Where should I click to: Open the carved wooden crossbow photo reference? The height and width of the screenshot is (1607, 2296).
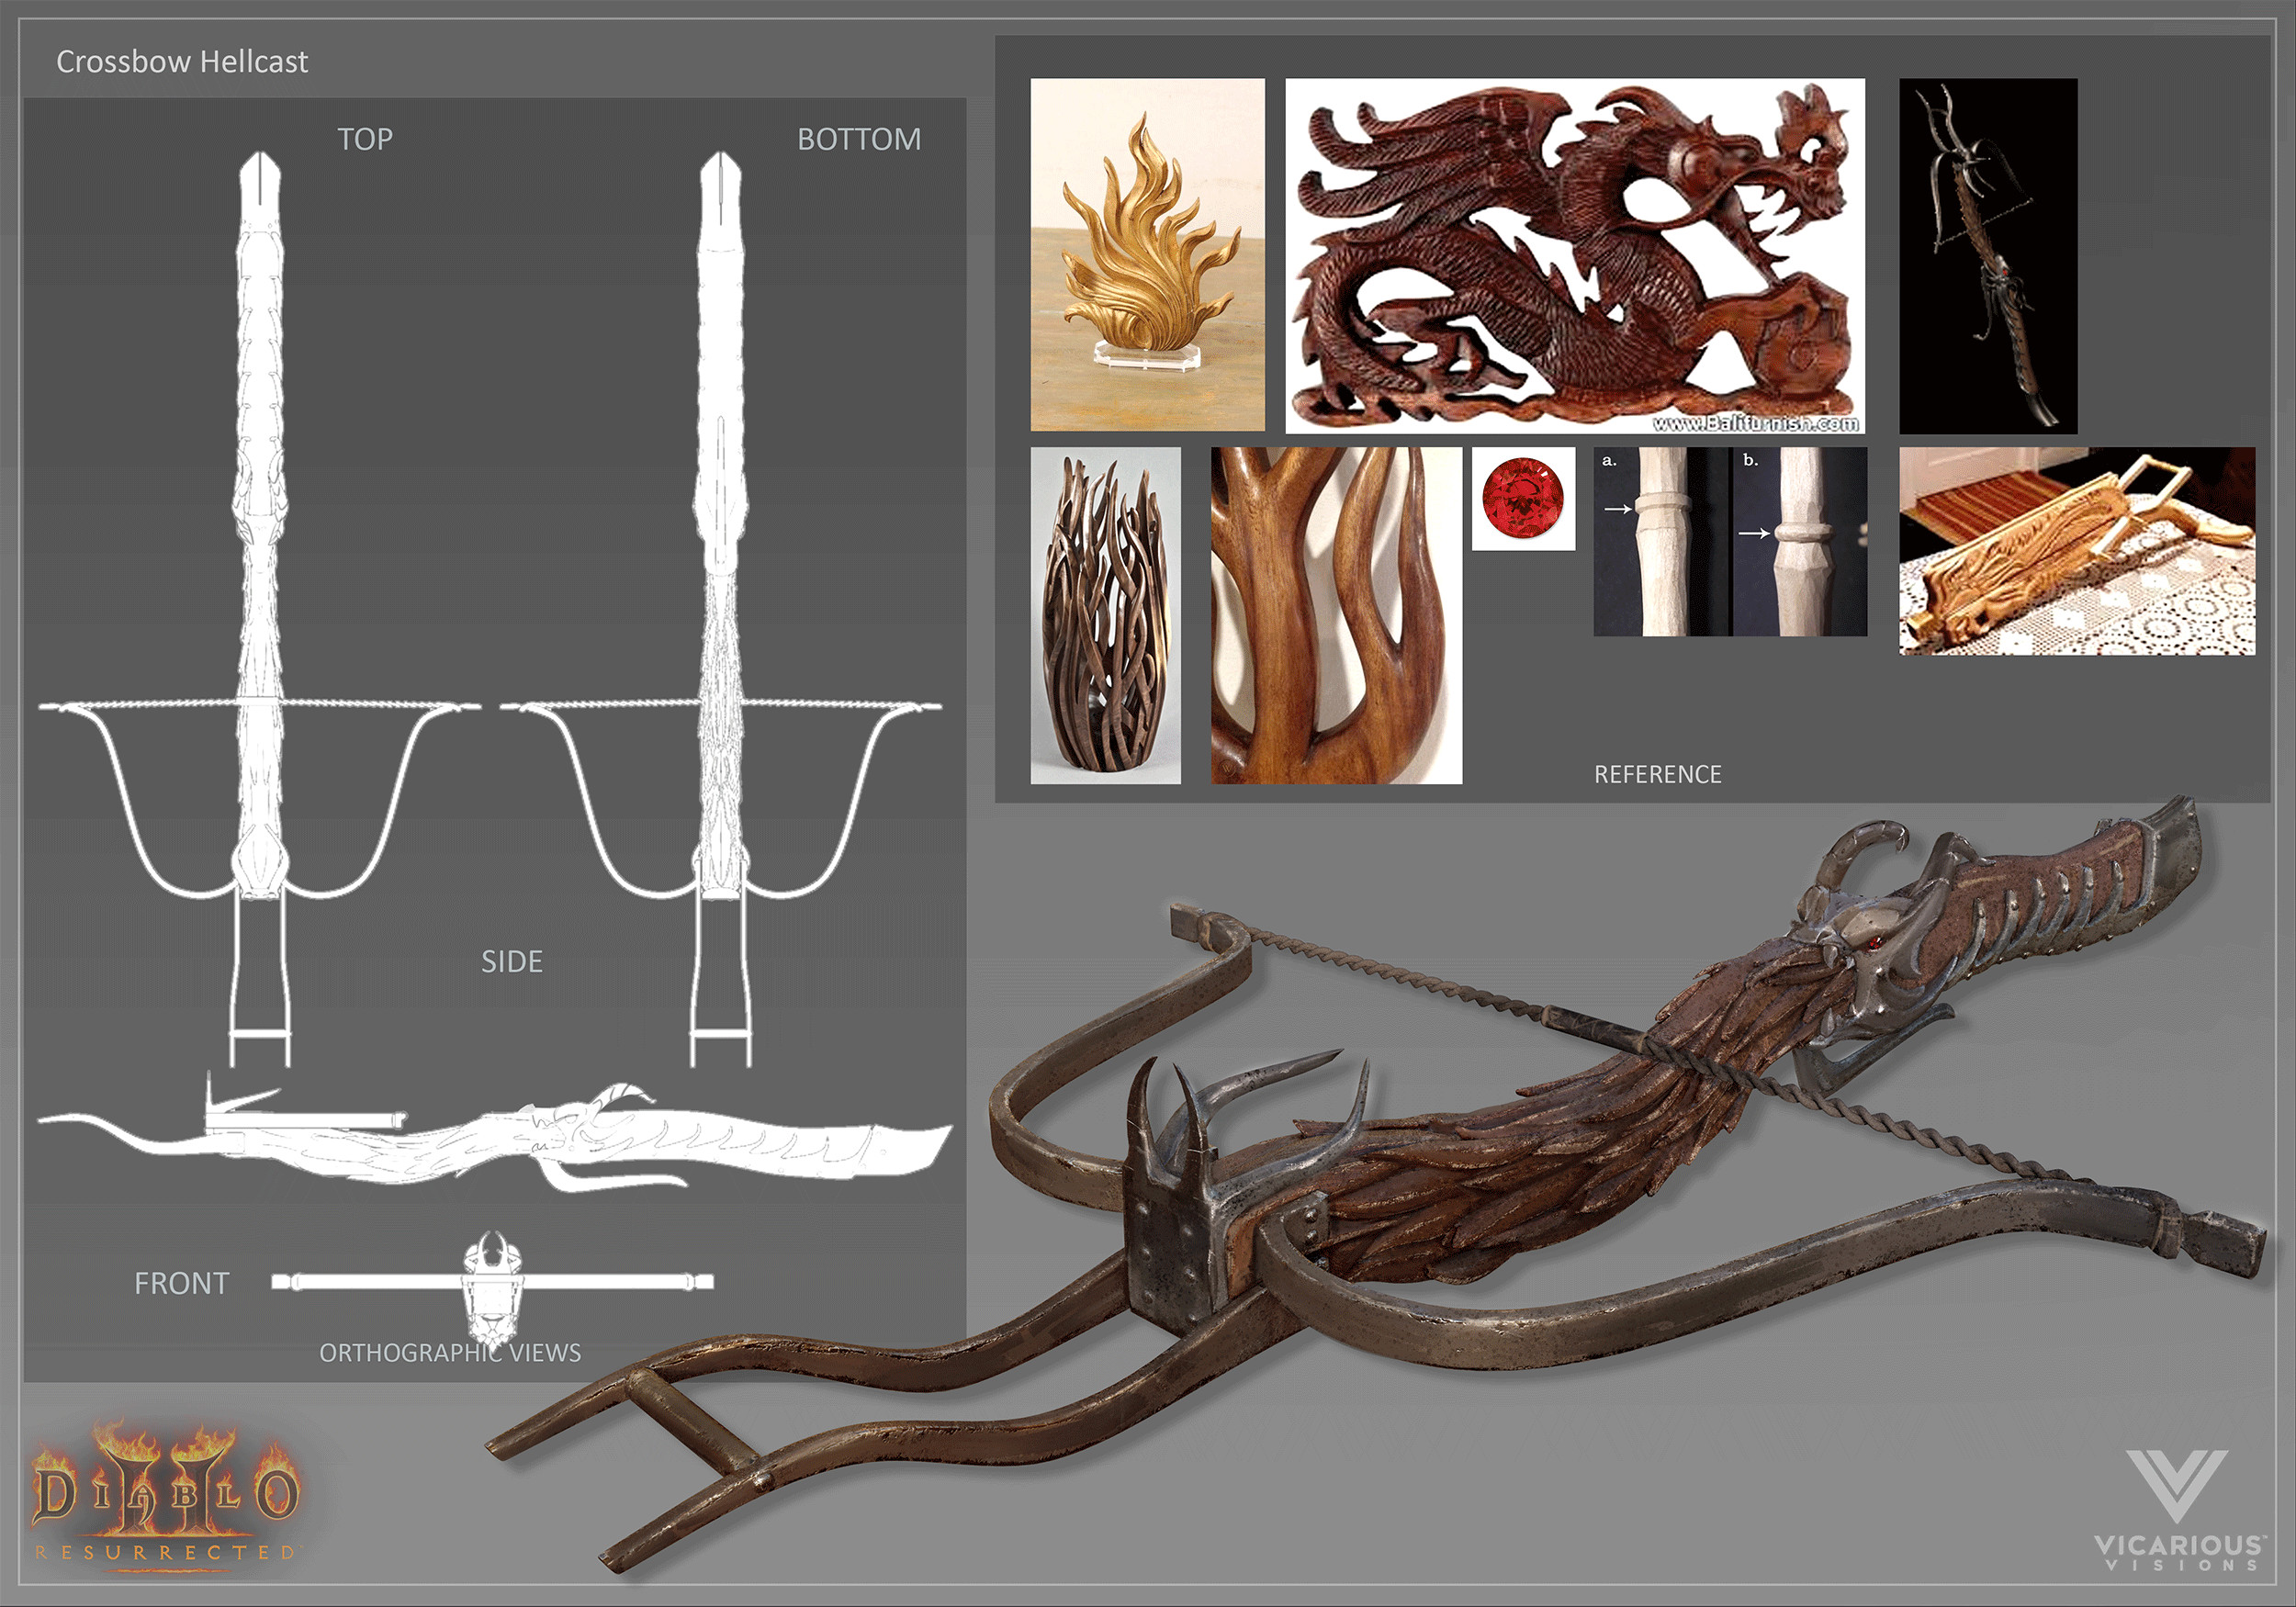(2077, 551)
